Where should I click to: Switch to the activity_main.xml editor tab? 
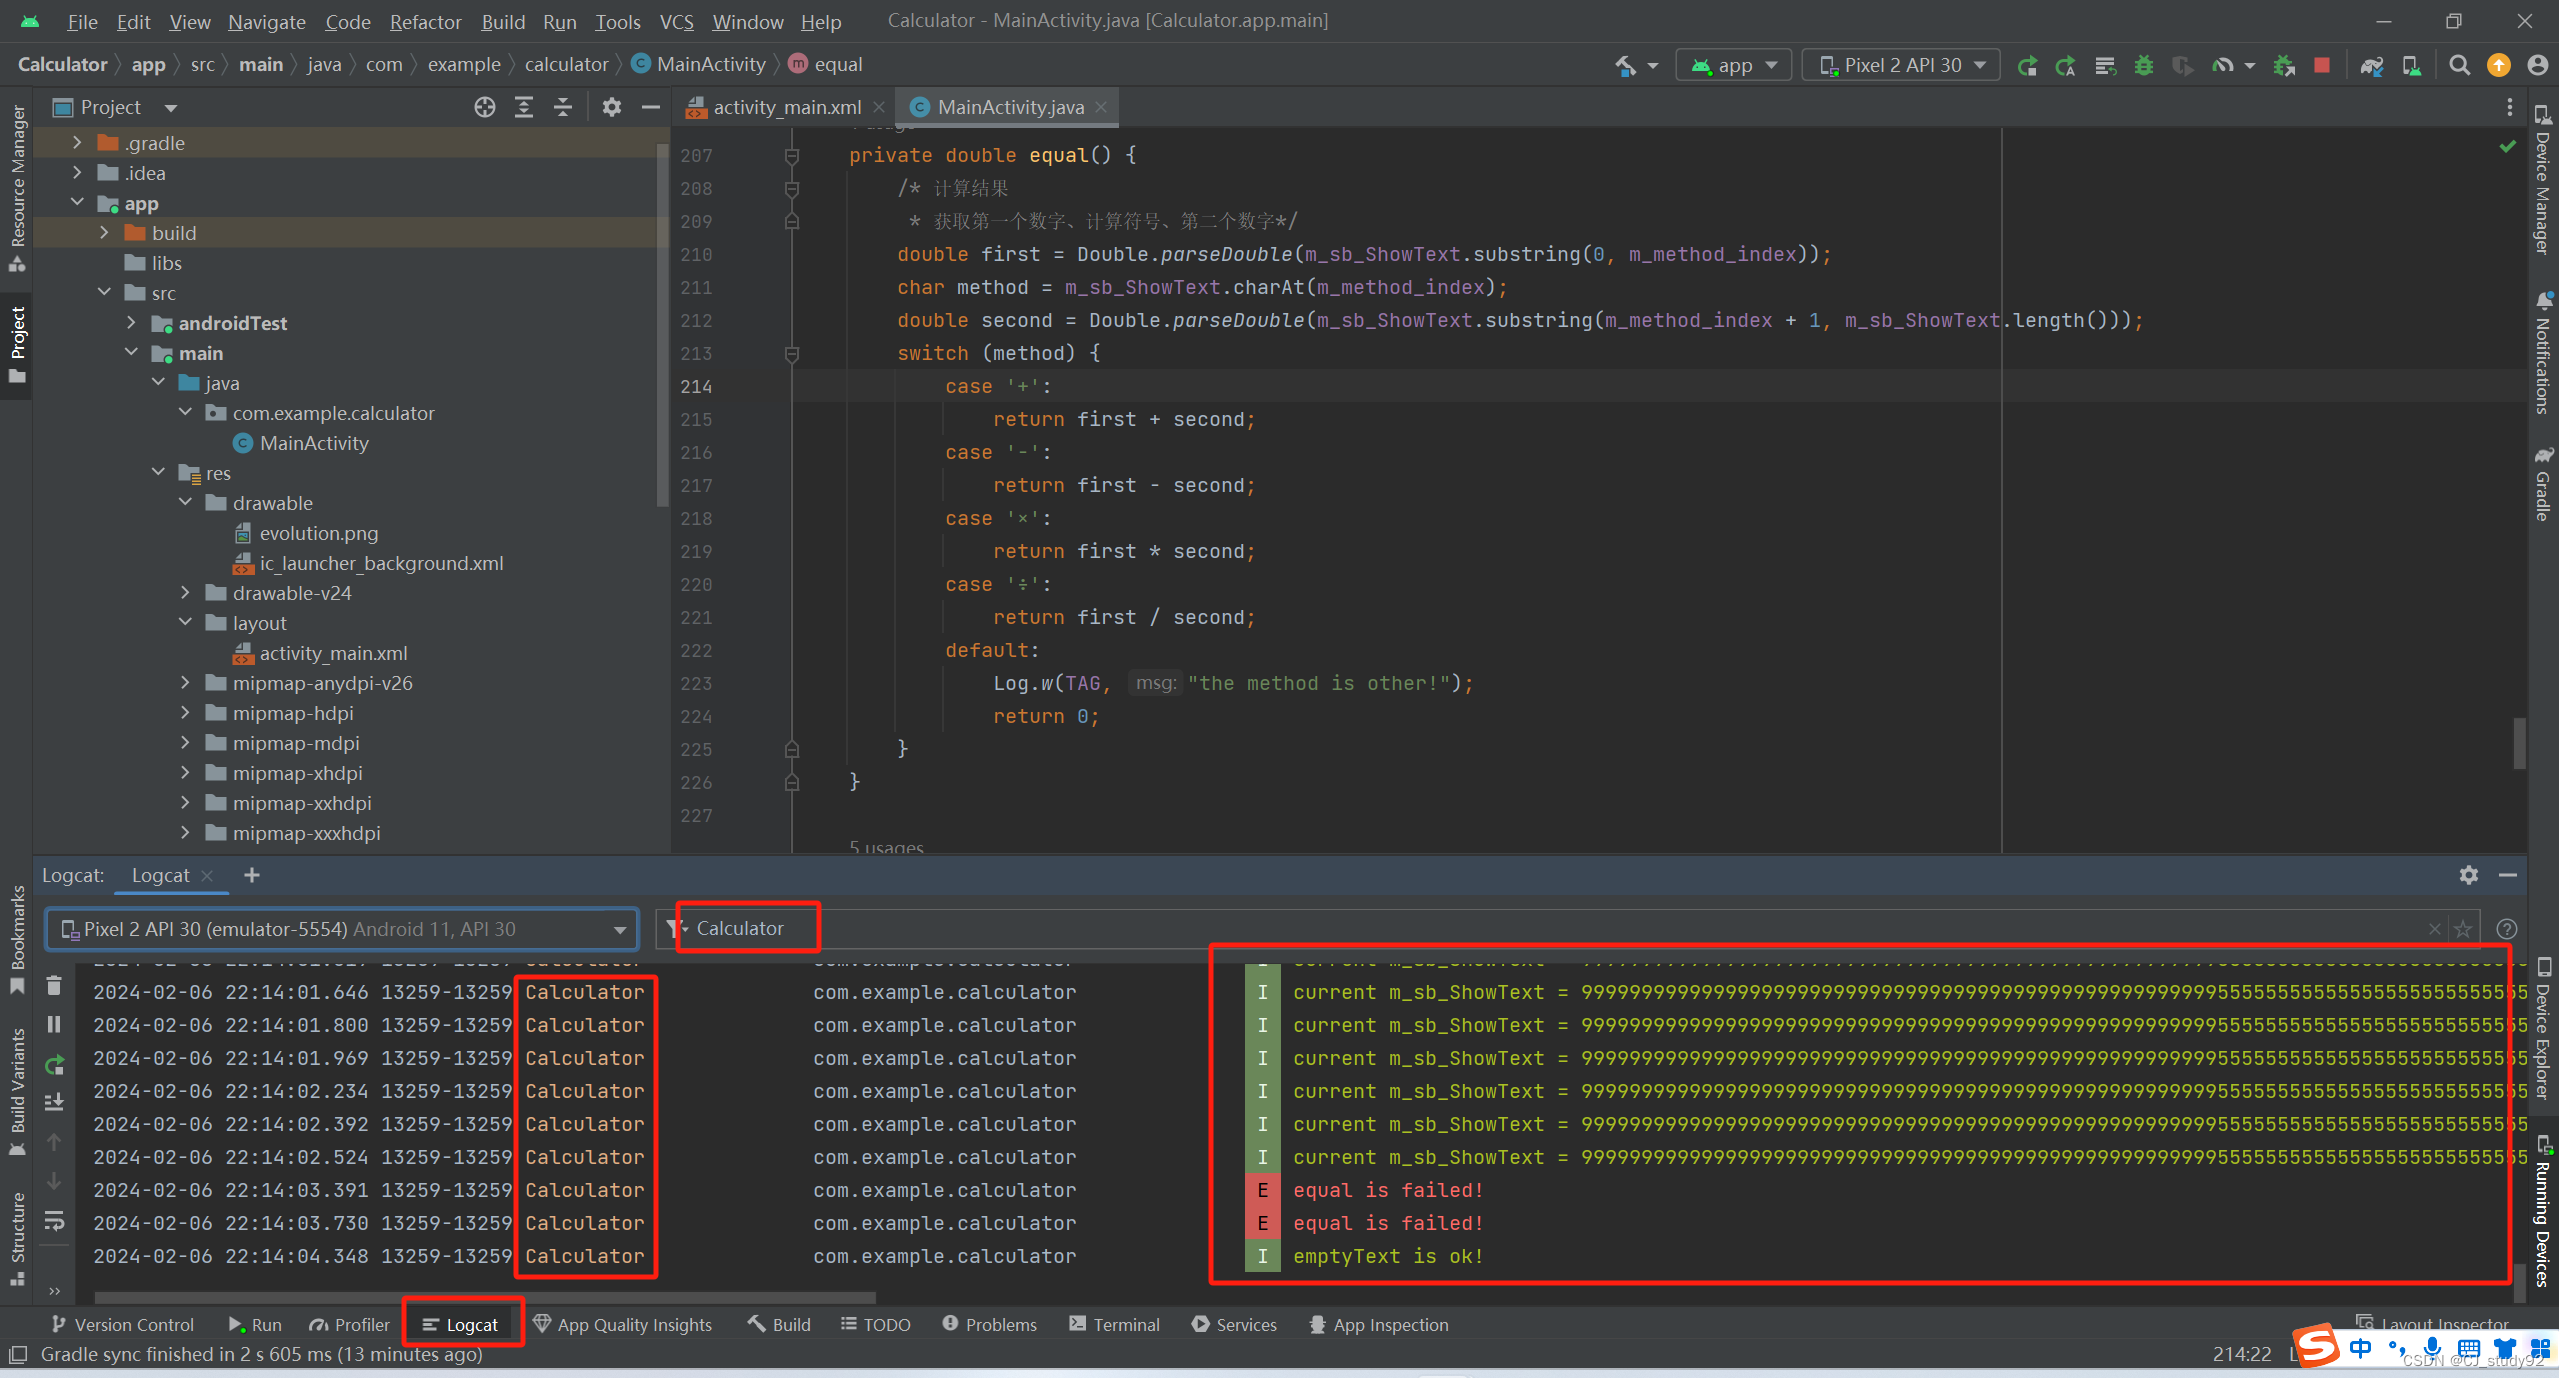785,107
